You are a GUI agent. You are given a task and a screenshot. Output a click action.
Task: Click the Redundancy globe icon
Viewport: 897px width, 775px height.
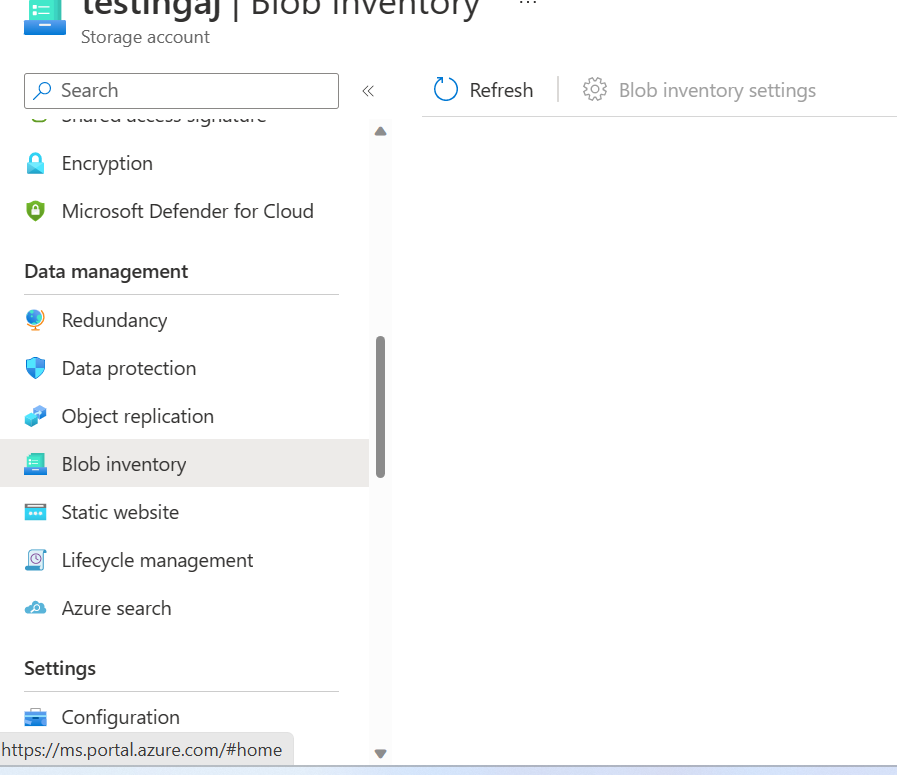click(x=36, y=320)
